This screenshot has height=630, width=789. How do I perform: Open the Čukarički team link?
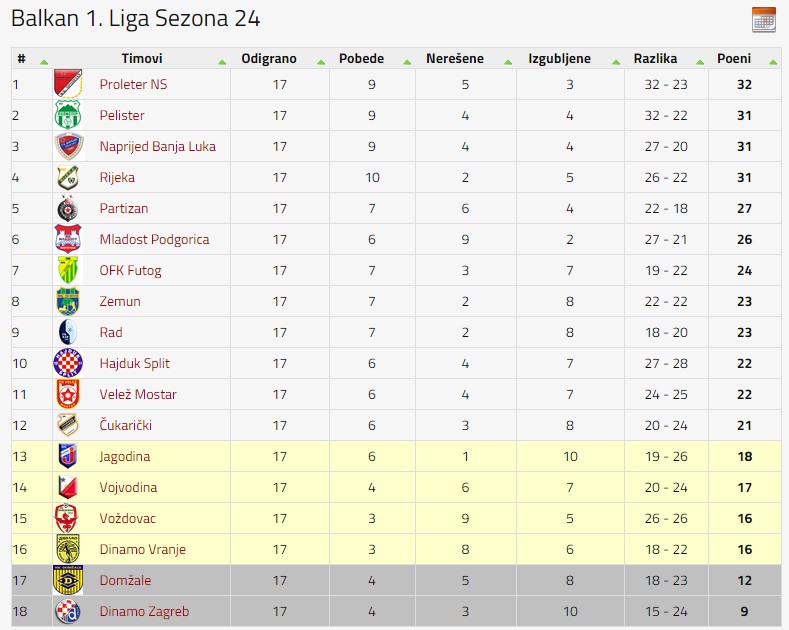[126, 425]
